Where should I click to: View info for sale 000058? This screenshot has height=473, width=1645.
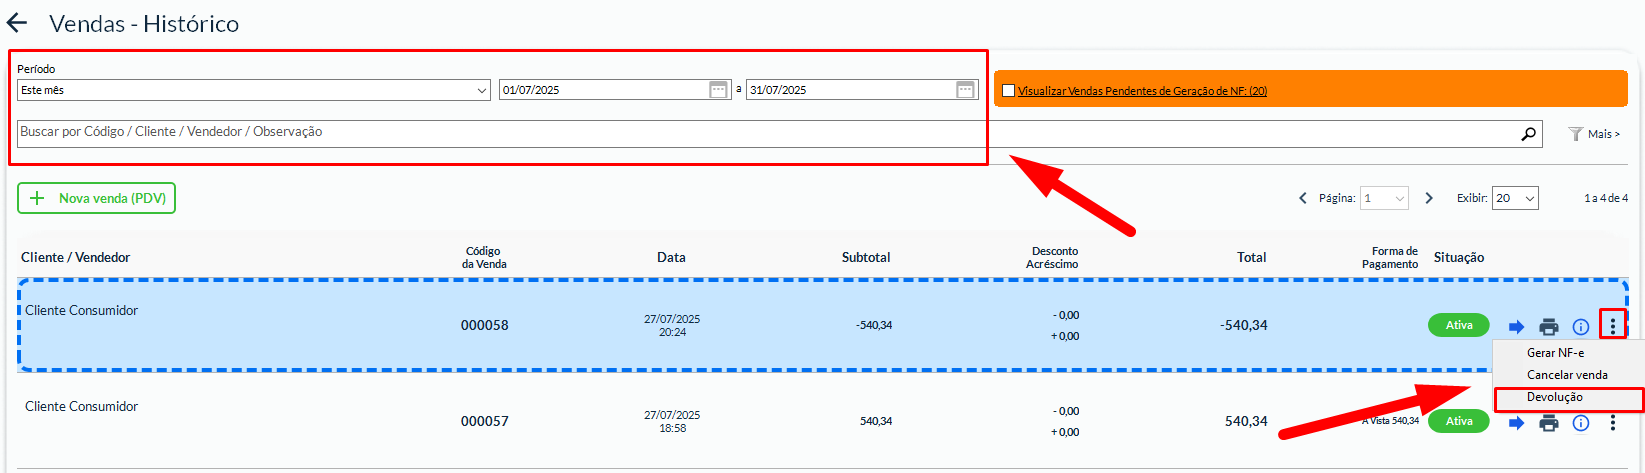tap(1581, 326)
